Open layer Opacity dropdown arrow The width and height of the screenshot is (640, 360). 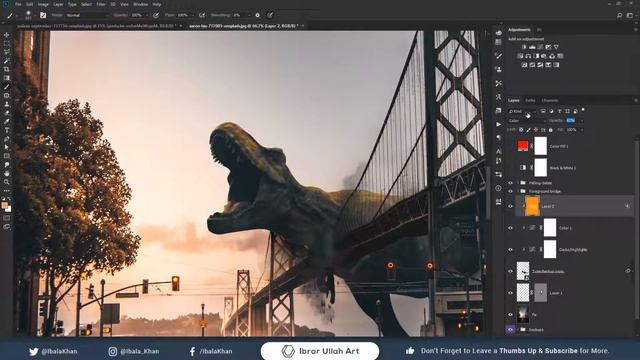pyautogui.click(x=582, y=120)
